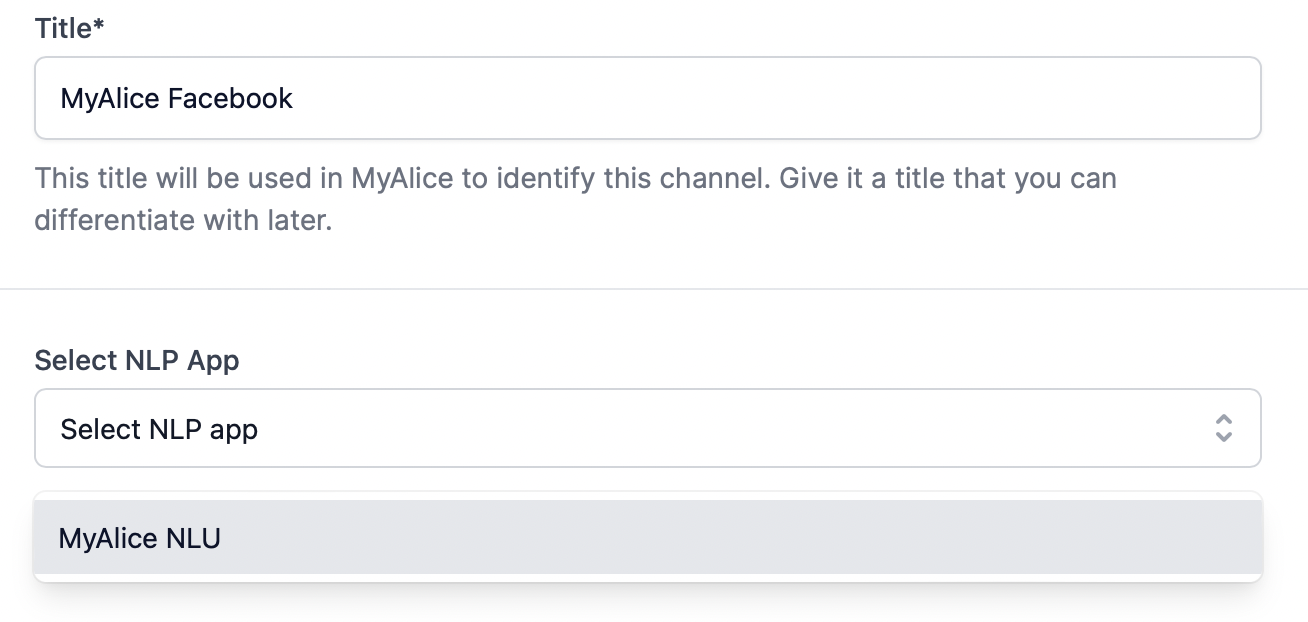
Task: Click the up-down chevron icon
Action: pos(1223,428)
